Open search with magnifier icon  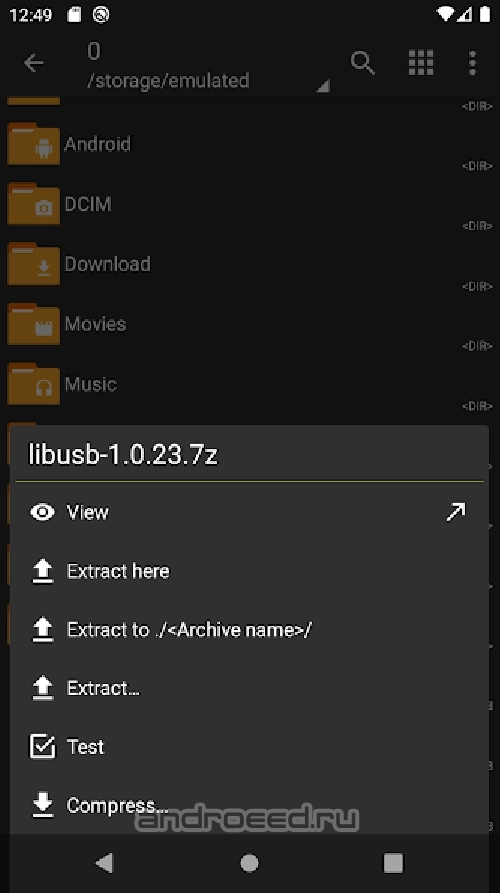(x=362, y=63)
